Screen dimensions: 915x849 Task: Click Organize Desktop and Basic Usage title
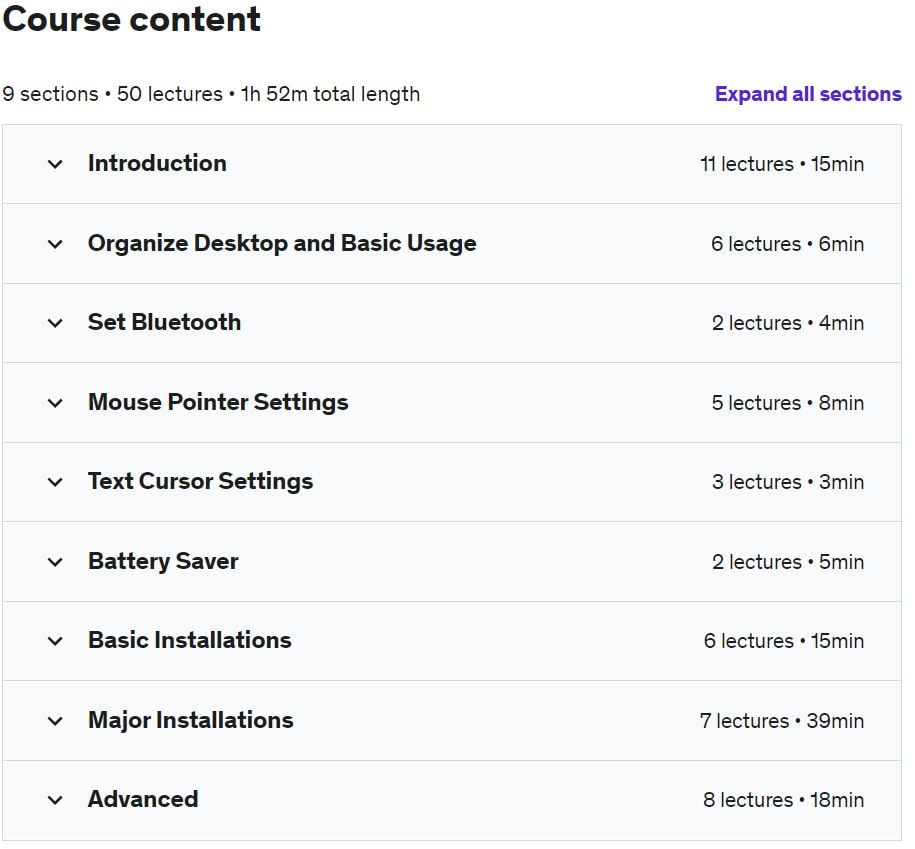pos(282,244)
